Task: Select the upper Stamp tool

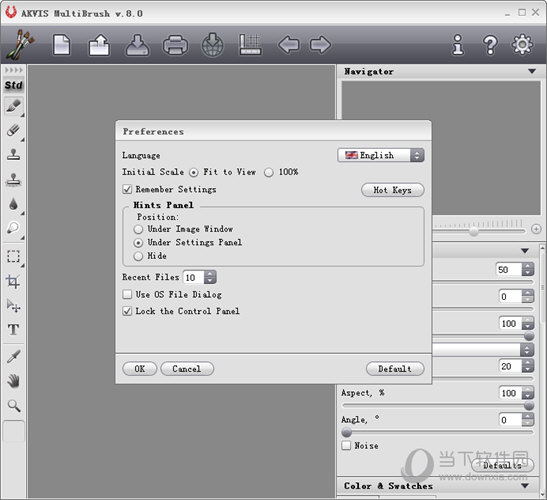Action: point(14,154)
